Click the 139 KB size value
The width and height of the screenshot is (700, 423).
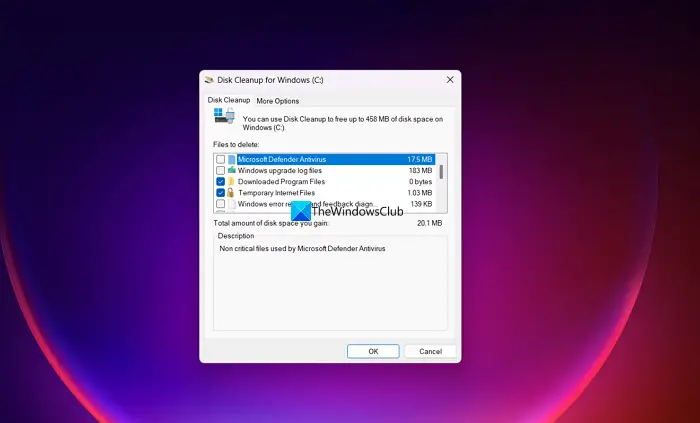(x=421, y=204)
